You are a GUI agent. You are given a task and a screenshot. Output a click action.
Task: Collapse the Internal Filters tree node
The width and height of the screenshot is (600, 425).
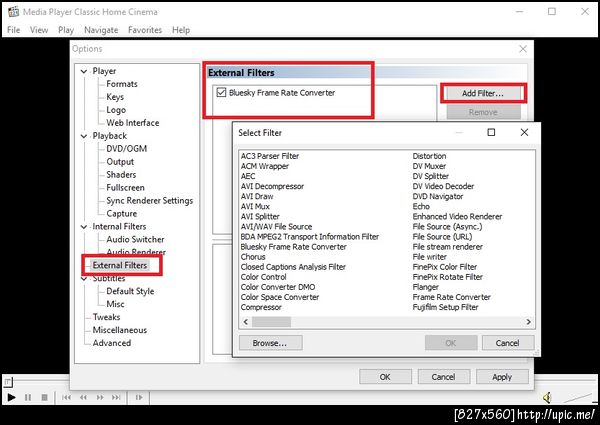(x=84, y=227)
